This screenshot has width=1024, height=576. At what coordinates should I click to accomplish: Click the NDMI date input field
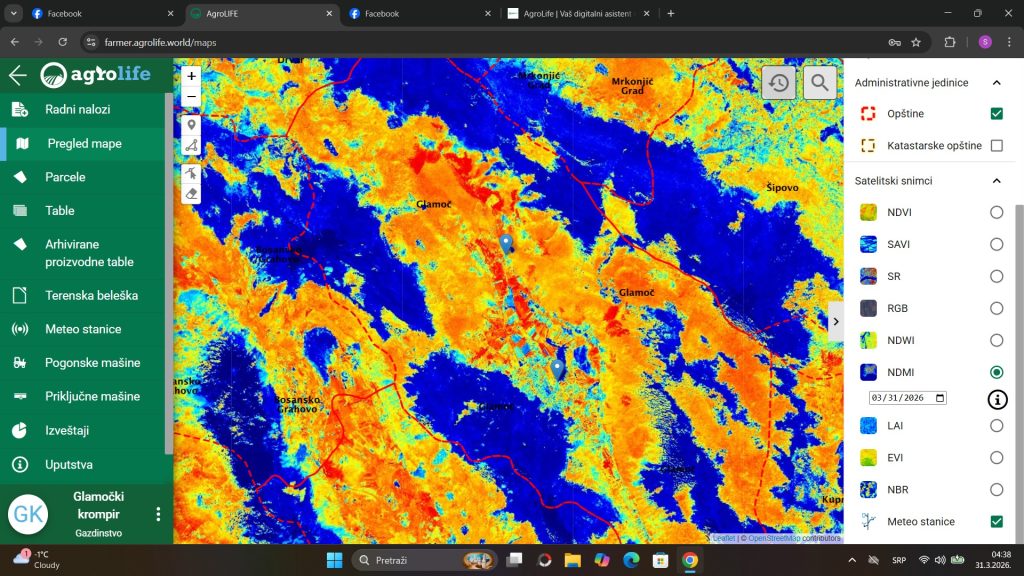[x=907, y=398]
